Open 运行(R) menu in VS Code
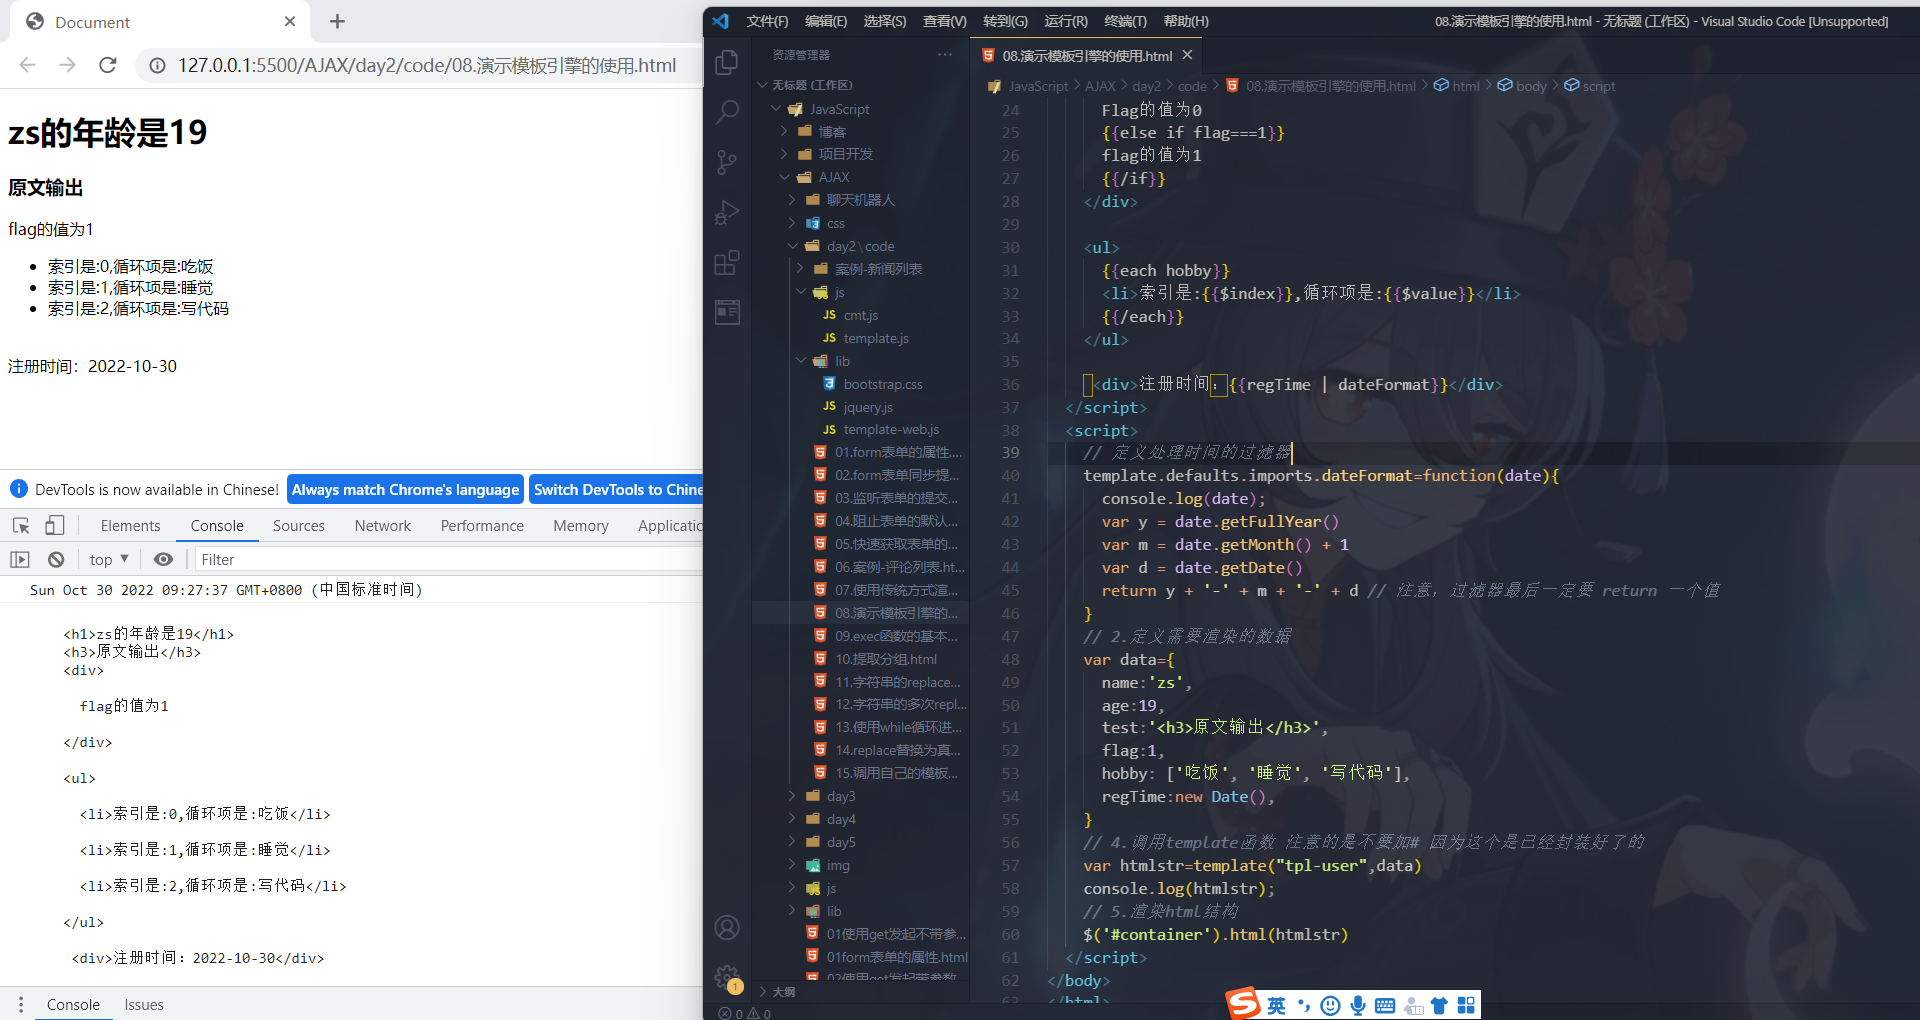This screenshot has width=1920, height=1020. 1066,21
